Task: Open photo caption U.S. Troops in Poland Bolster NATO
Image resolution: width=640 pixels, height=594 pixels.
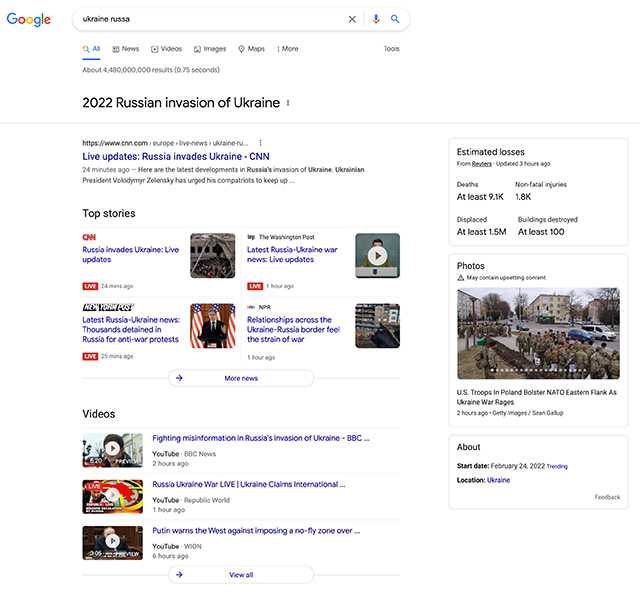Action: click(x=536, y=397)
